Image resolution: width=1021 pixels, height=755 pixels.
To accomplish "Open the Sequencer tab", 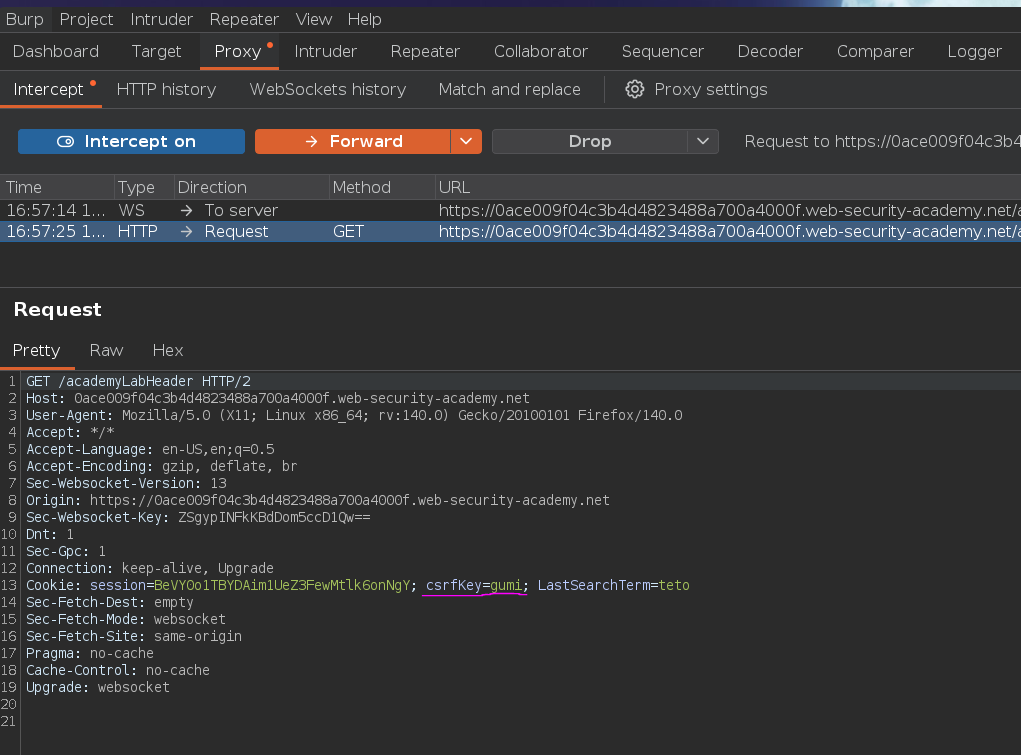I will 663,51.
